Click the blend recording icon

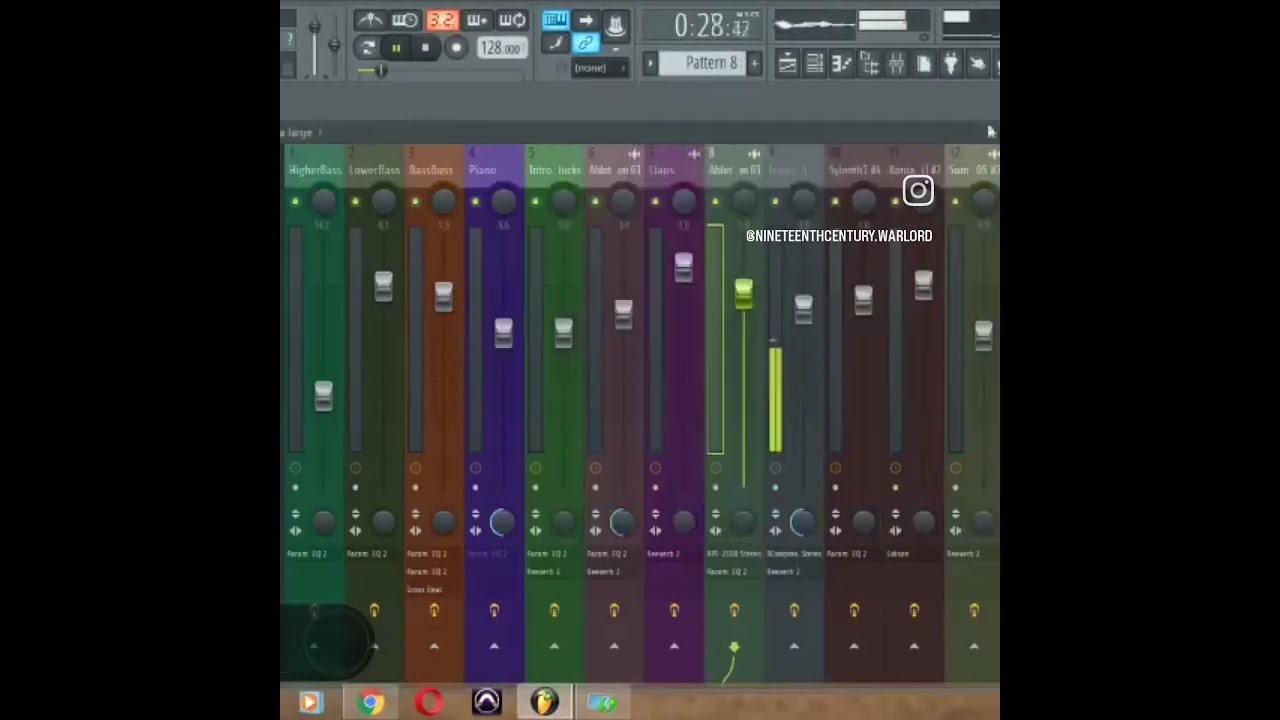coord(477,20)
